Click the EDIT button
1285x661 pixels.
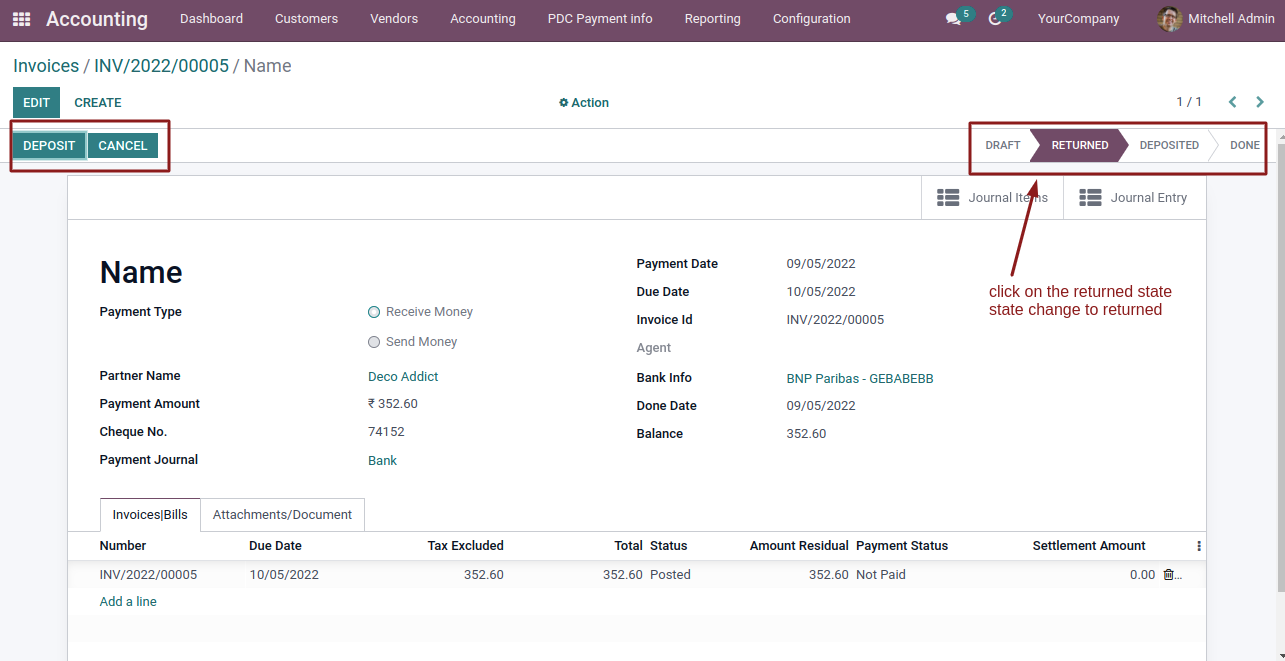click(x=36, y=103)
